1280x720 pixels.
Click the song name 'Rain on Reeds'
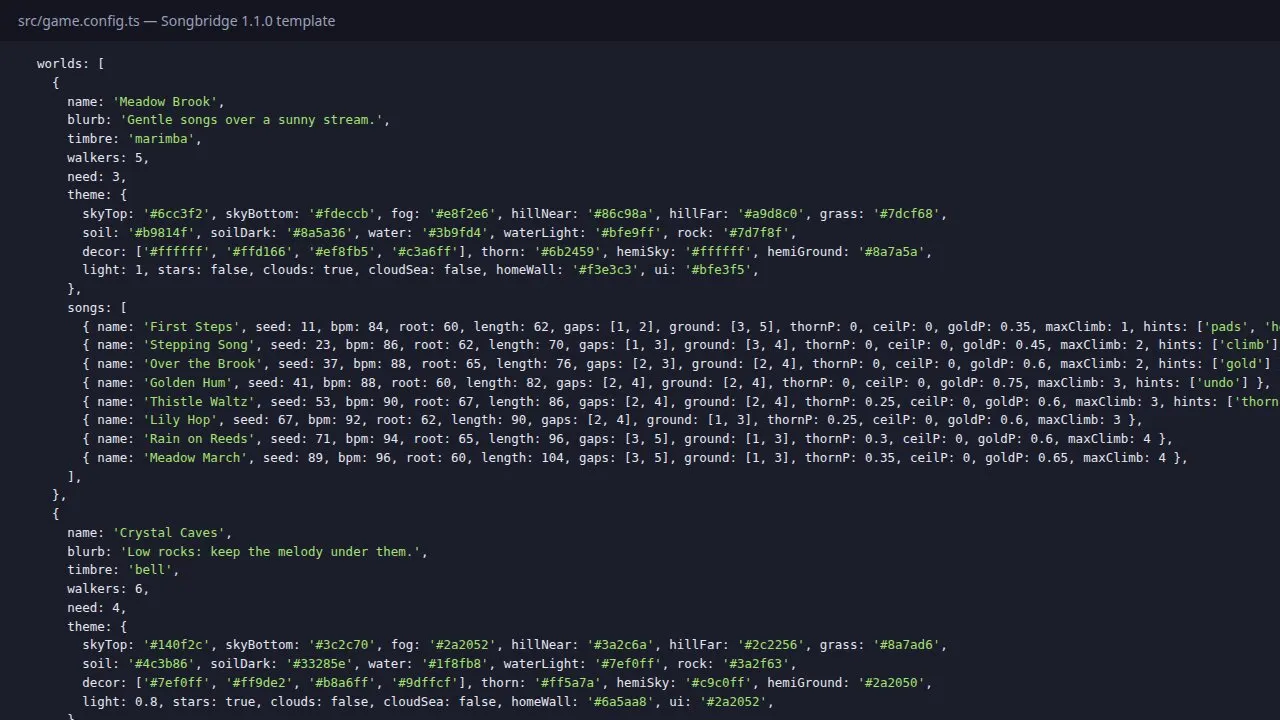tap(199, 439)
